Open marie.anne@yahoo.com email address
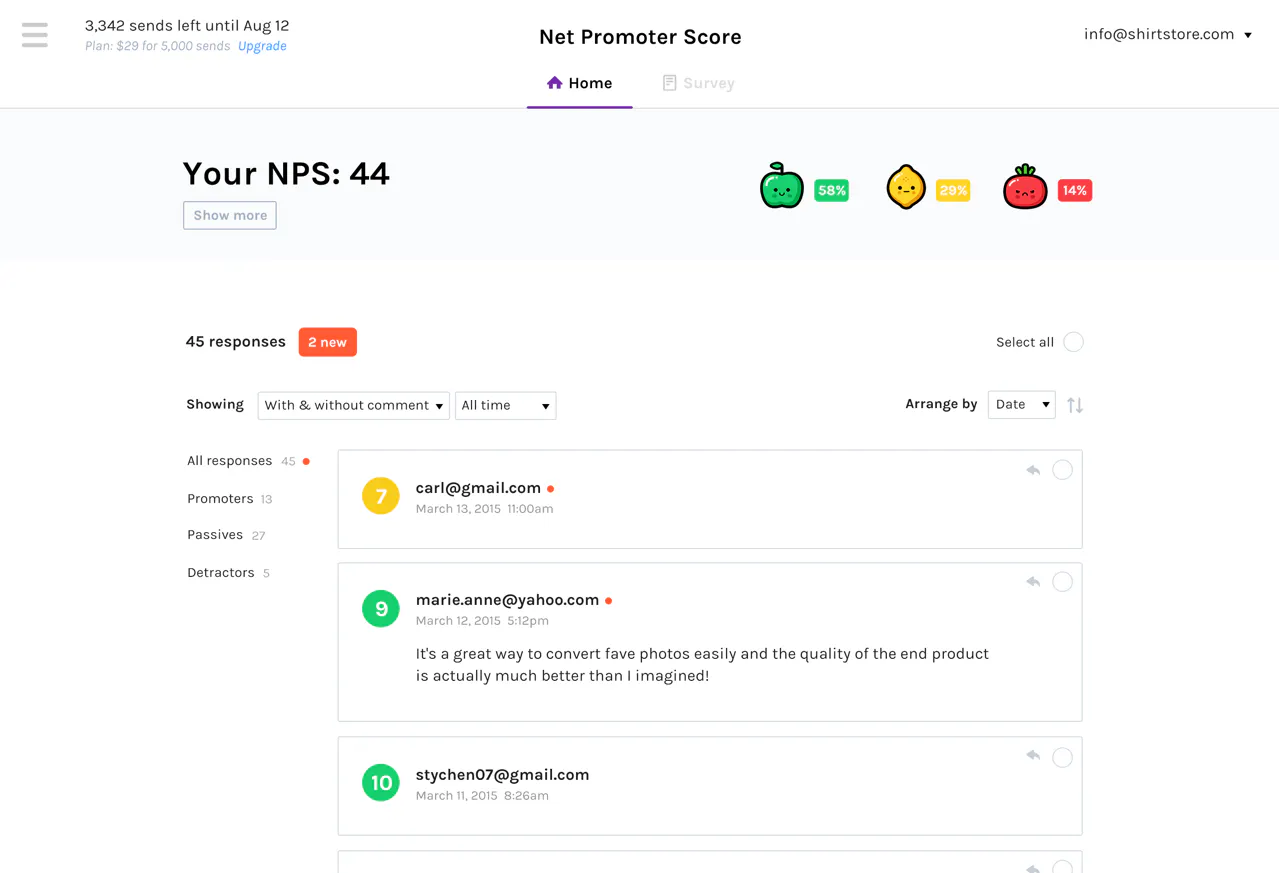Image resolution: width=1279 pixels, height=873 pixels. tap(507, 600)
